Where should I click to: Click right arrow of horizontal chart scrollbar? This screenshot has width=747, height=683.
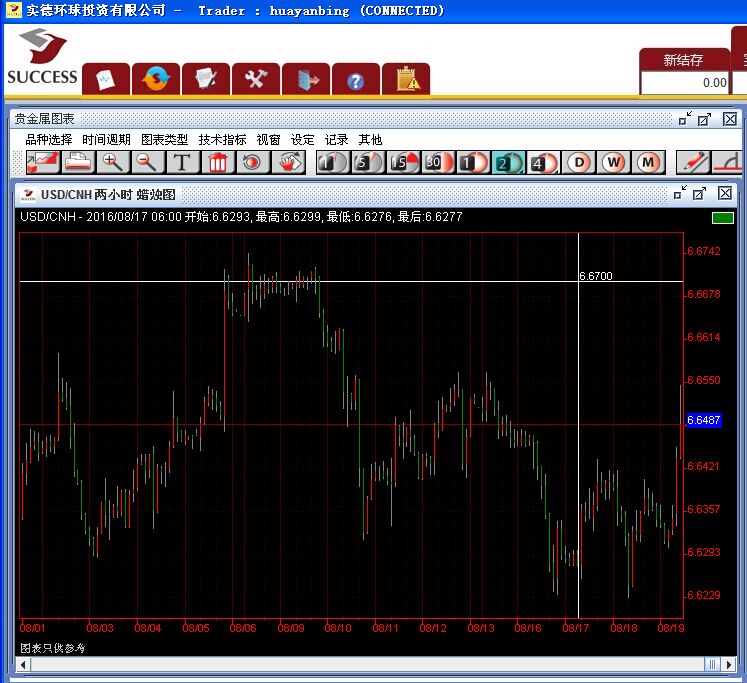click(728, 664)
